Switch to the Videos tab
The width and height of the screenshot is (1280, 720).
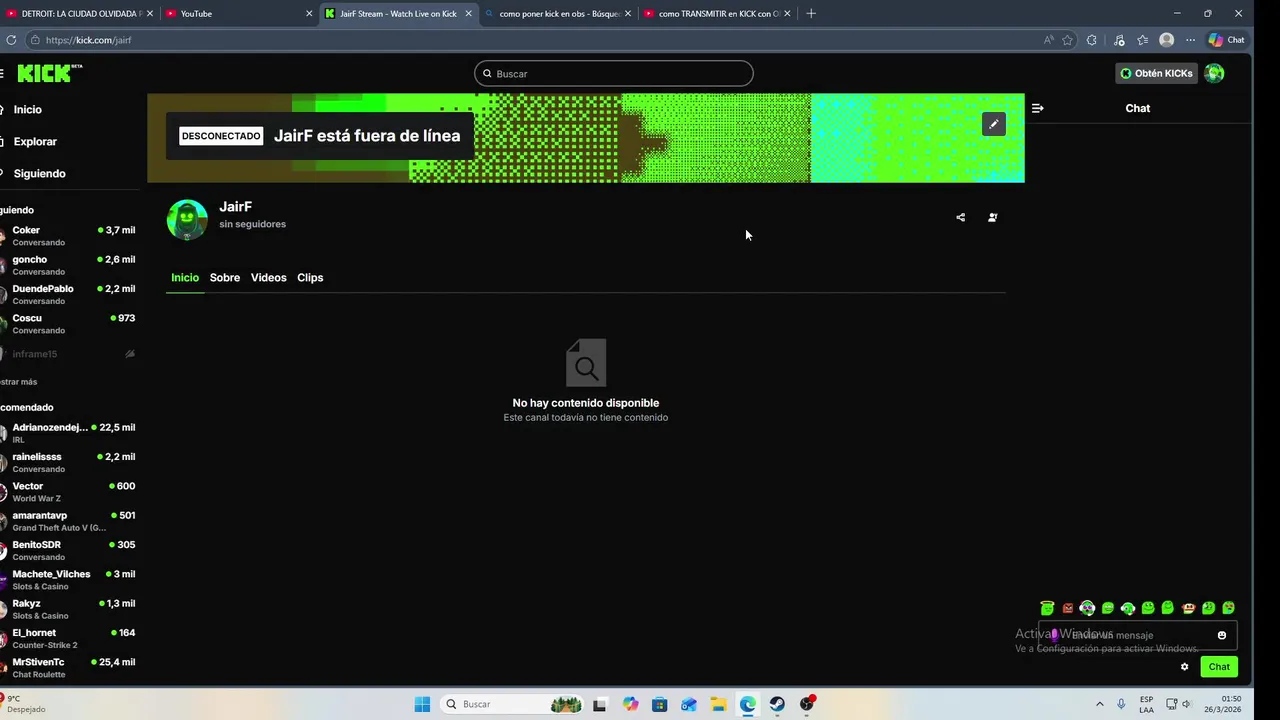pos(268,278)
